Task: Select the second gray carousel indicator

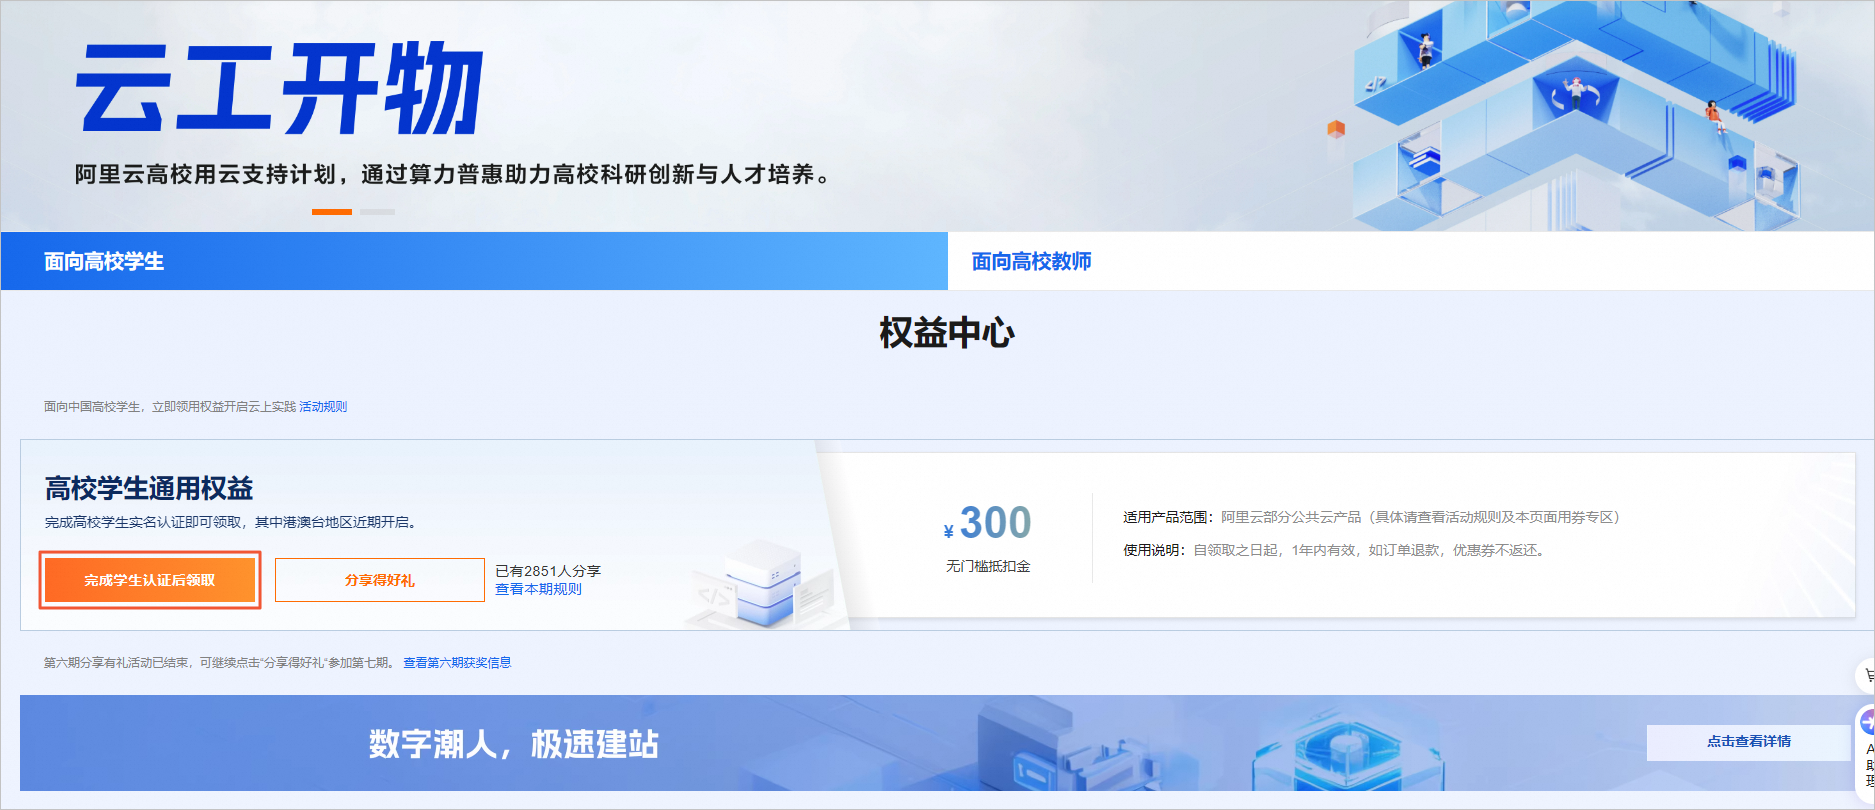Action: [377, 212]
